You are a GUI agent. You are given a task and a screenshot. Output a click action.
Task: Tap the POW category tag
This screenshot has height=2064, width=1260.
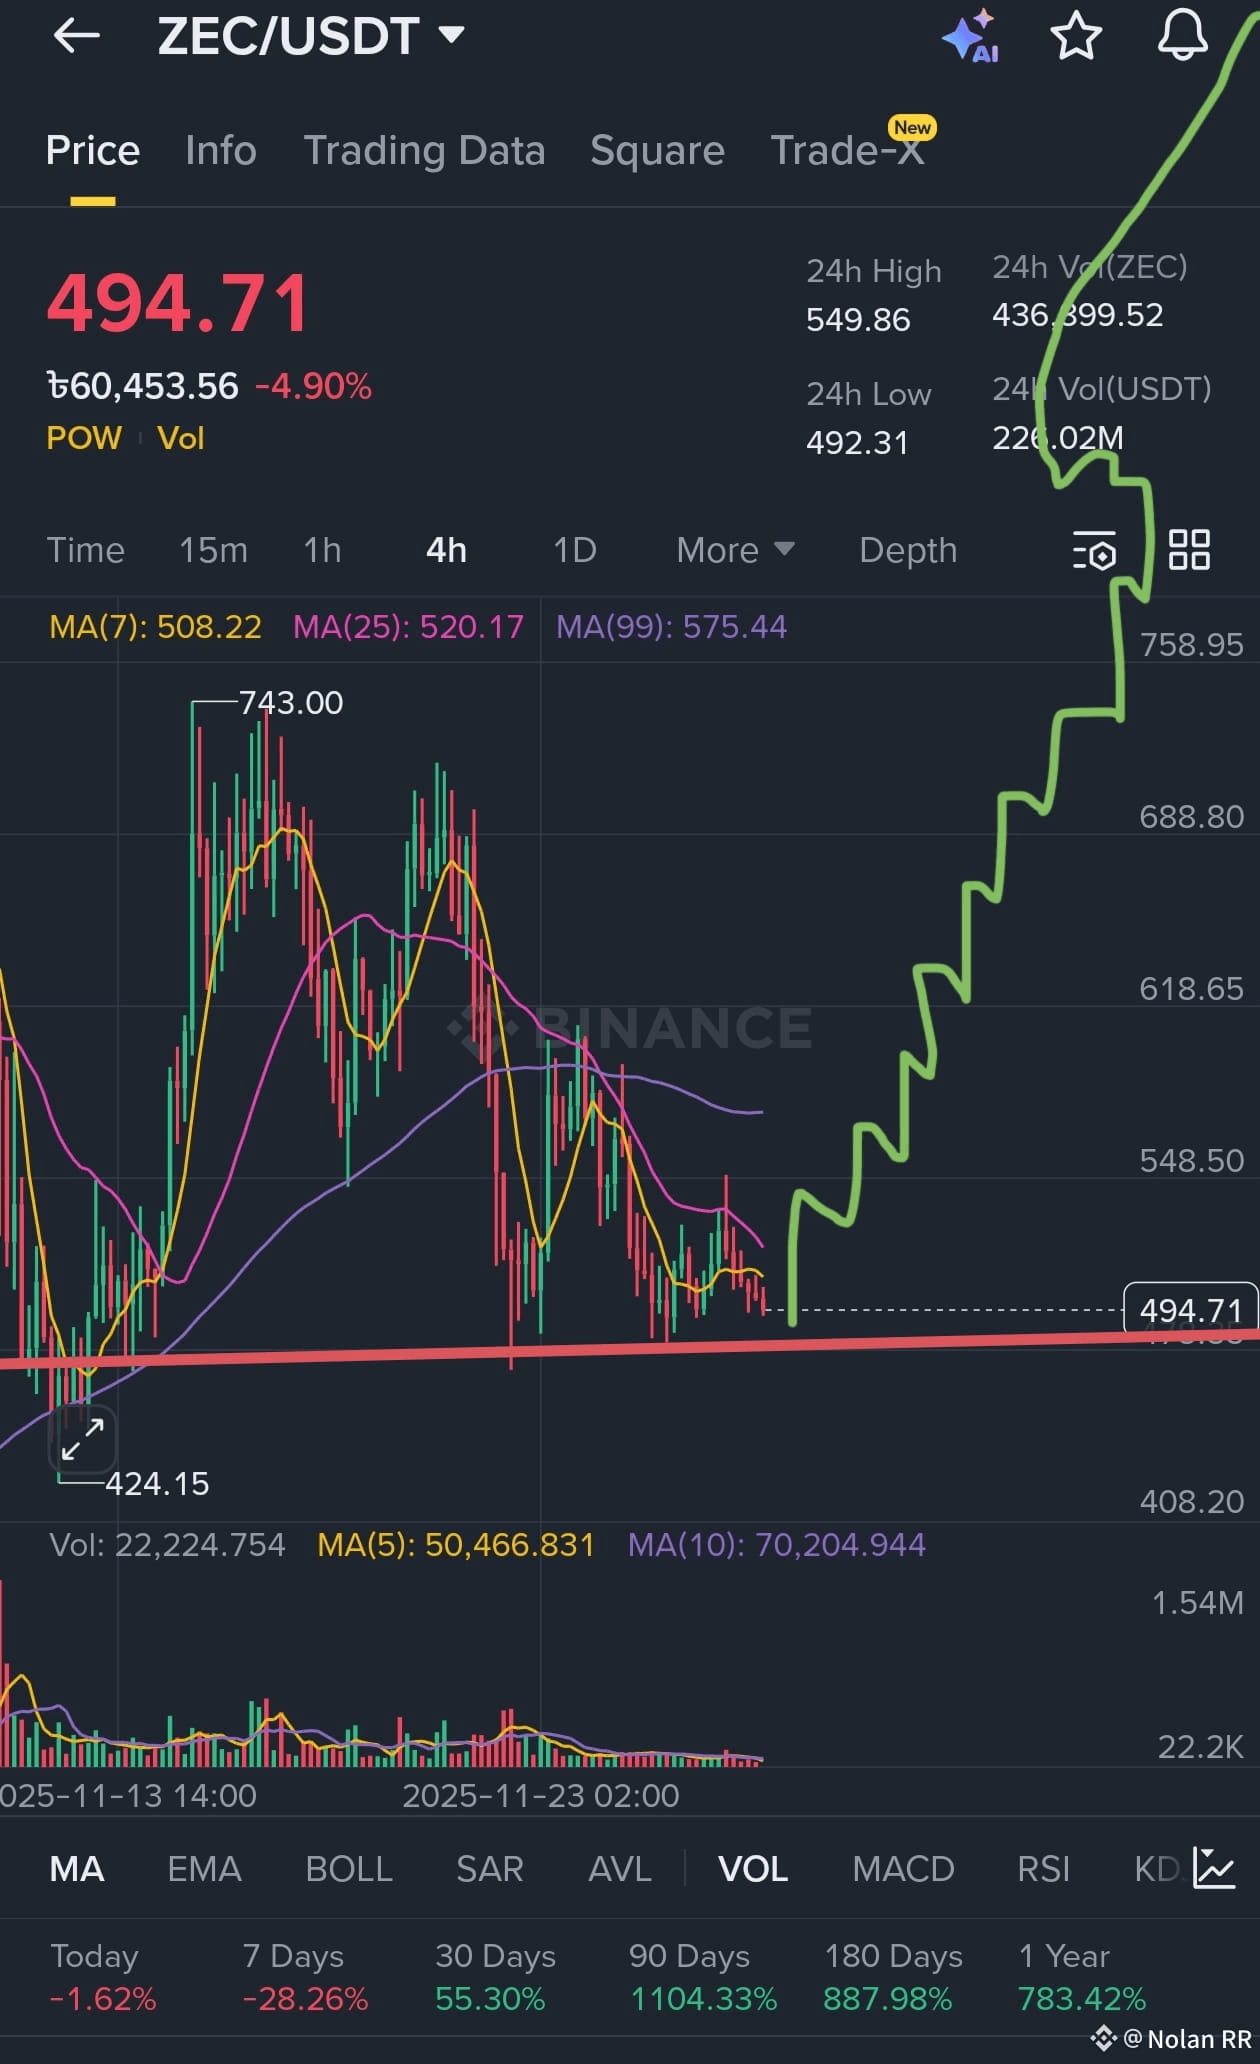click(84, 438)
